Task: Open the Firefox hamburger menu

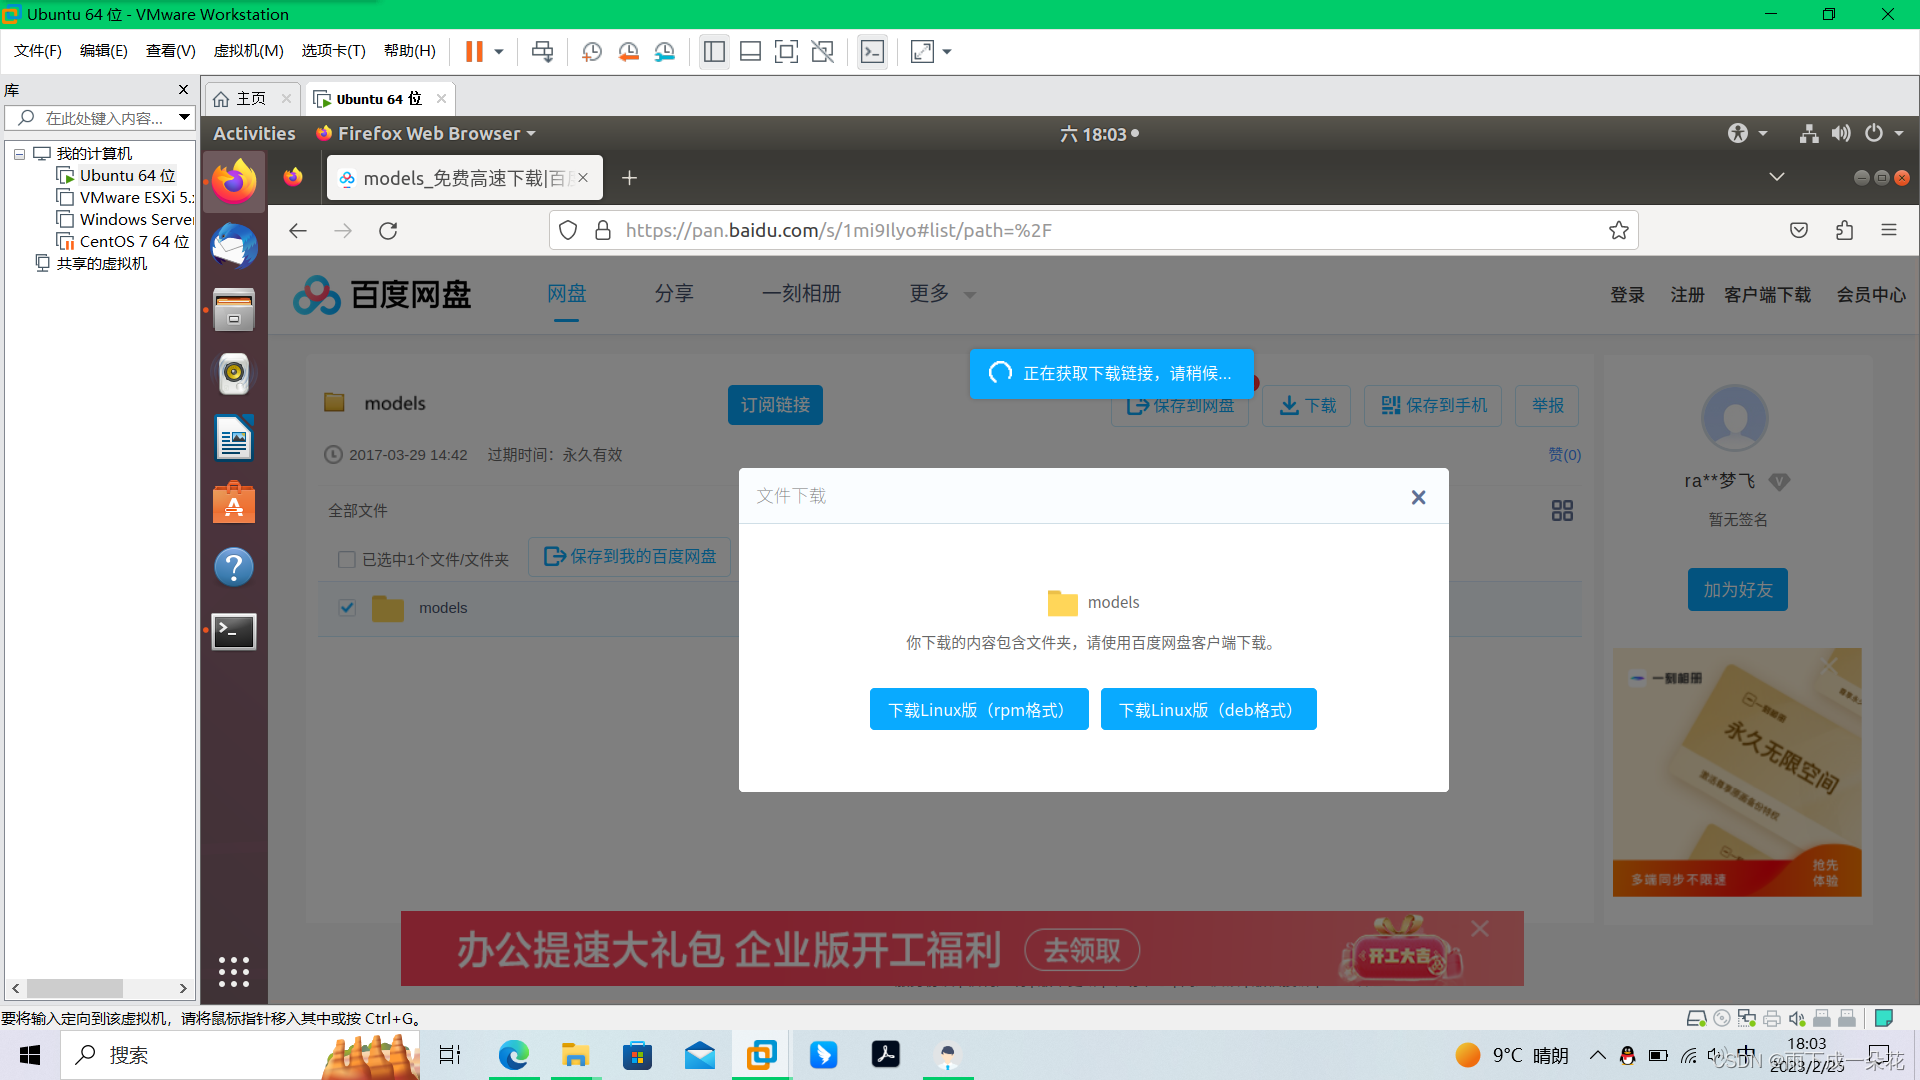Action: click(x=1889, y=231)
